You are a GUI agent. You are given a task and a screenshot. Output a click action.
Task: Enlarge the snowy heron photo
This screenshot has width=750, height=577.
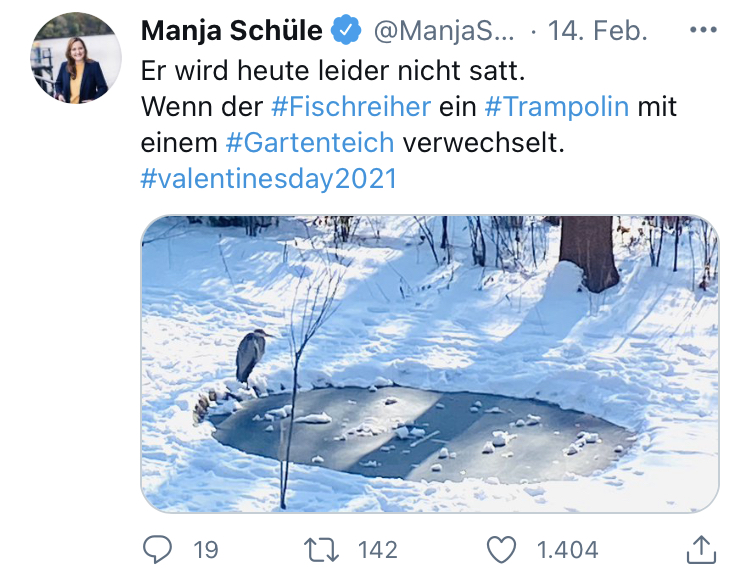pyautogui.click(x=429, y=365)
